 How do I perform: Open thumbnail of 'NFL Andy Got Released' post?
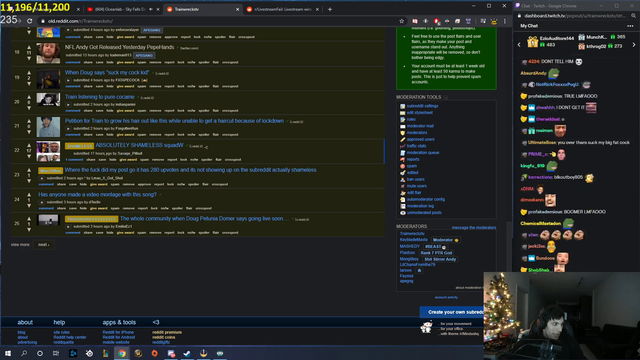pyautogui.click(x=48, y=53)
